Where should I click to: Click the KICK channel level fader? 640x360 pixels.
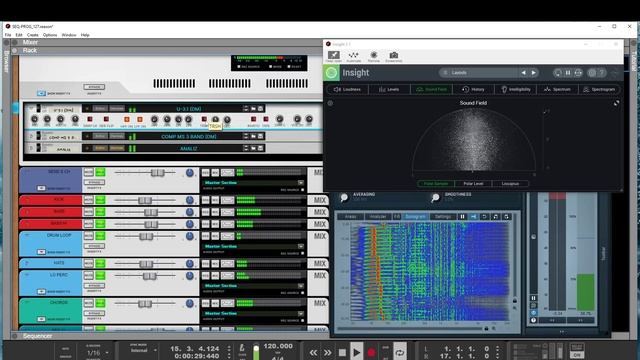pyautogui.click(x=145, y=200)
